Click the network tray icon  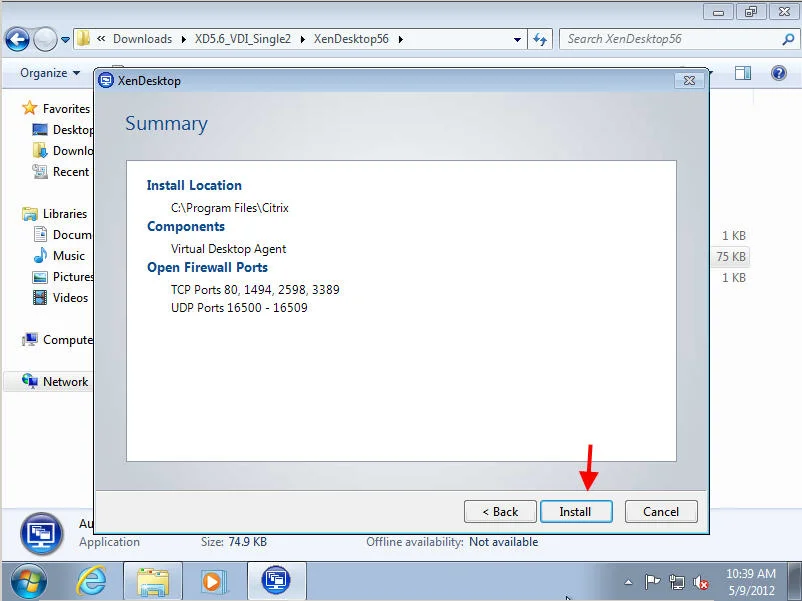[x=677, y=582]
